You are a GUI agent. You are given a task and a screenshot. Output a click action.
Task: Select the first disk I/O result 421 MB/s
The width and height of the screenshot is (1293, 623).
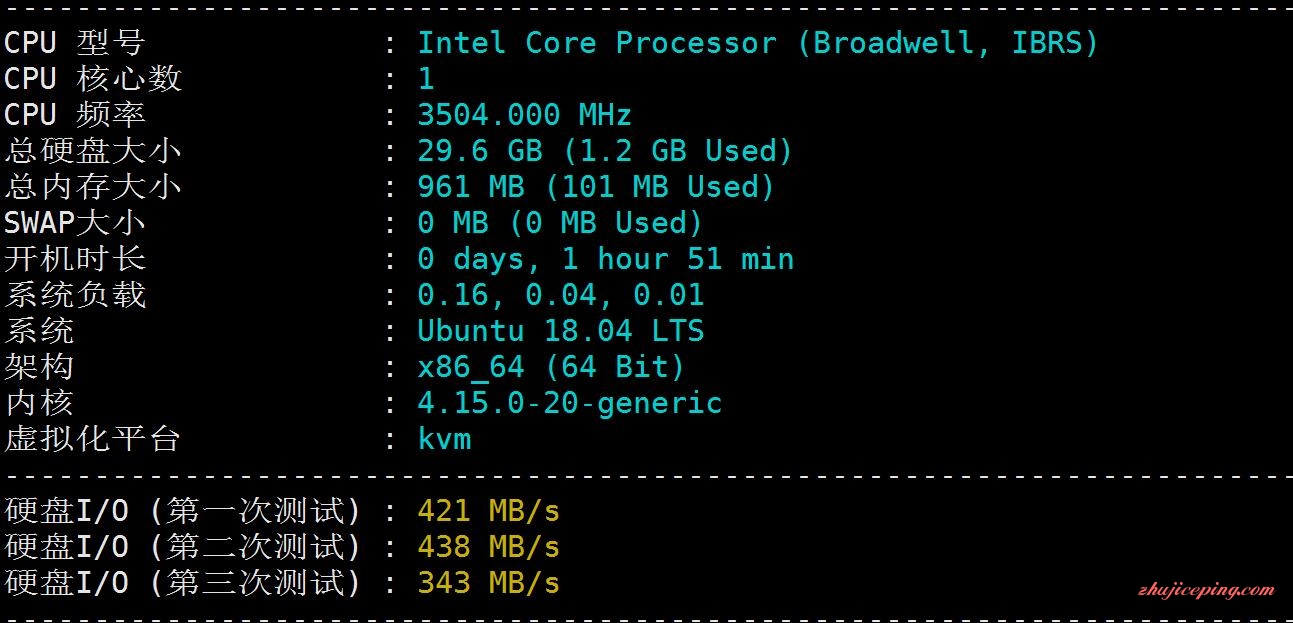click(489, 511)
